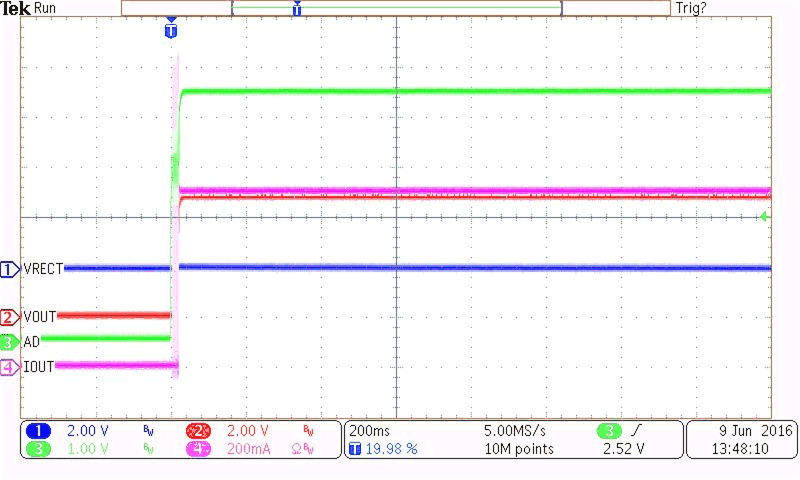Select the channel 3 badge in vertical readout

click(x=38, y=449)
